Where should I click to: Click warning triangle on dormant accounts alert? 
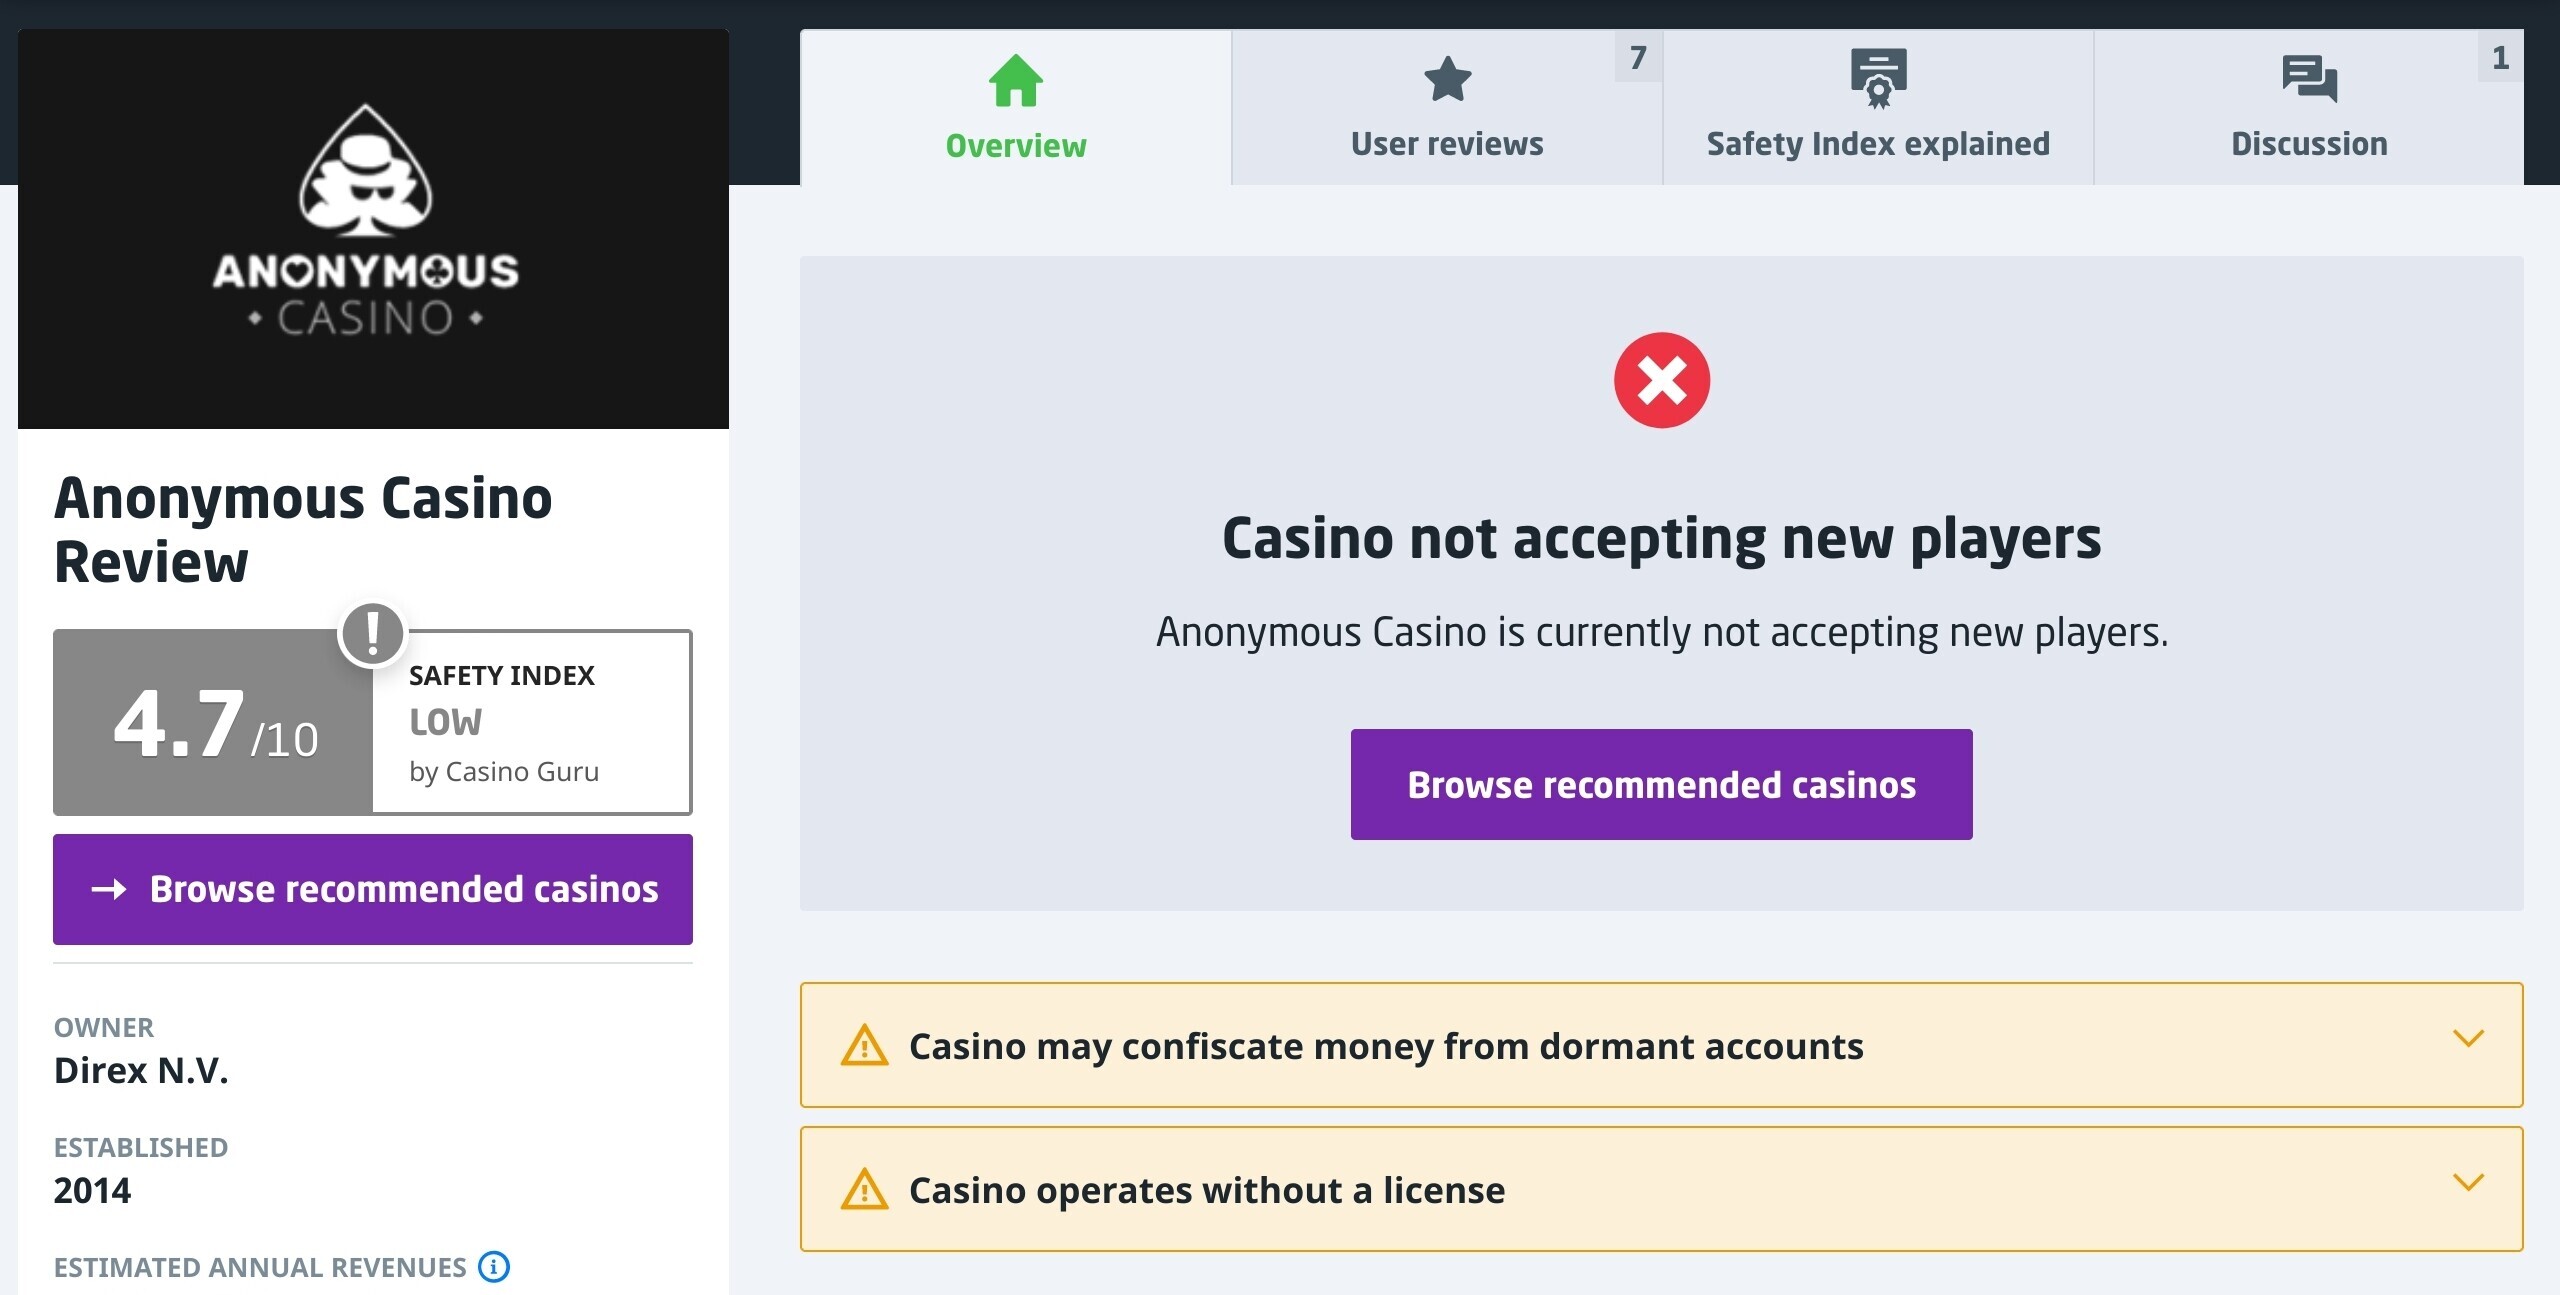(864, 1045)
